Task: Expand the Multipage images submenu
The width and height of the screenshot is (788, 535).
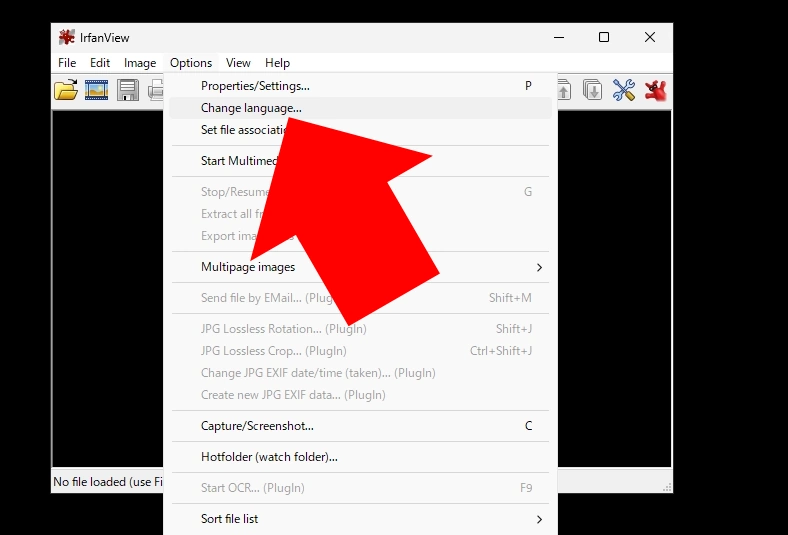Action: (x=360, y=267)
